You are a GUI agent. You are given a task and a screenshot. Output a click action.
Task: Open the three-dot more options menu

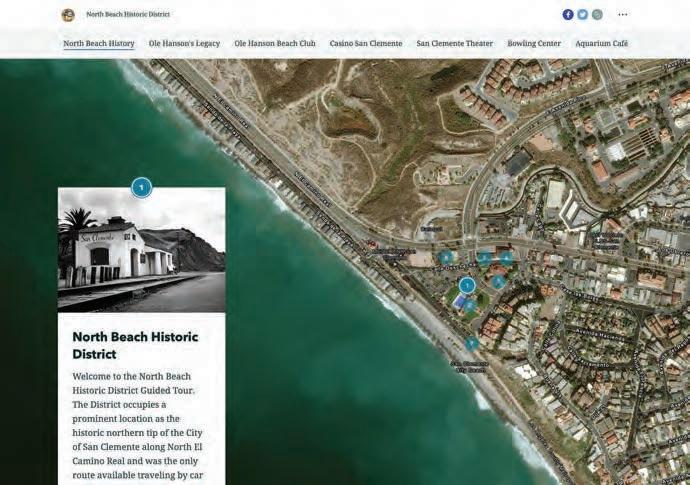click(623, 15)
